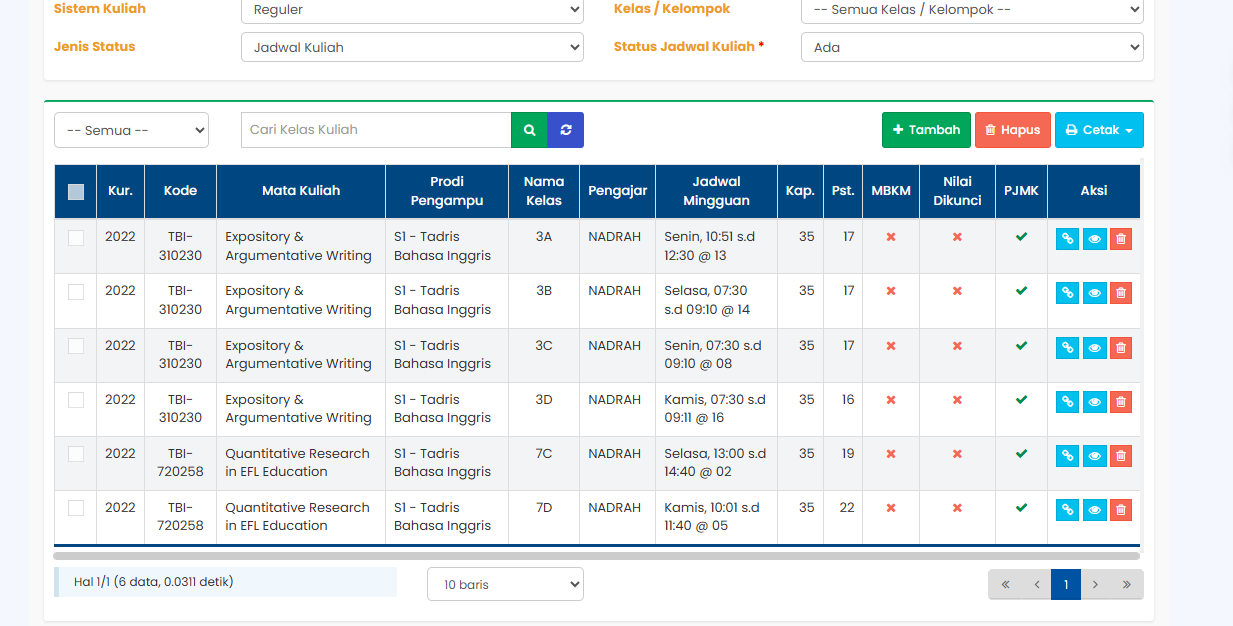
Task: View details eye icon for class 3B
Action: point(1094,293)
